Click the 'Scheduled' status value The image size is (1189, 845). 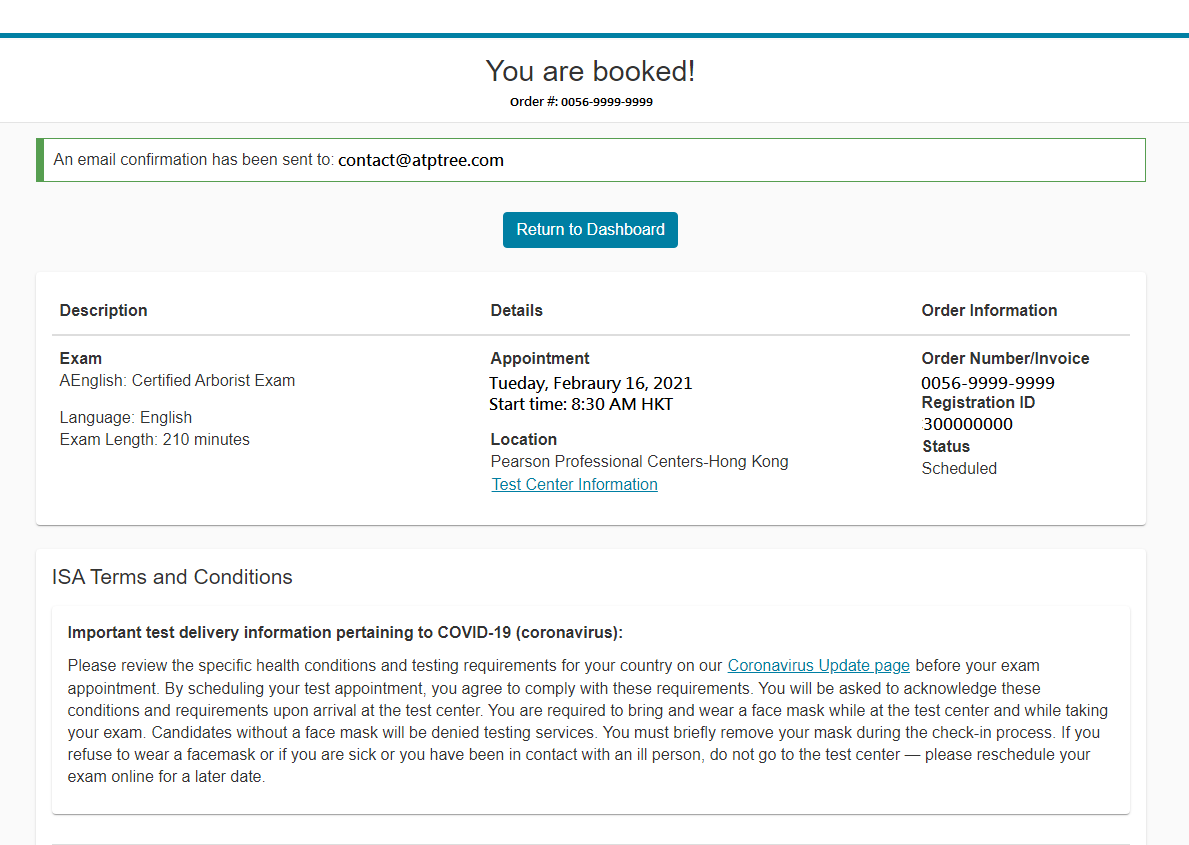959,468
